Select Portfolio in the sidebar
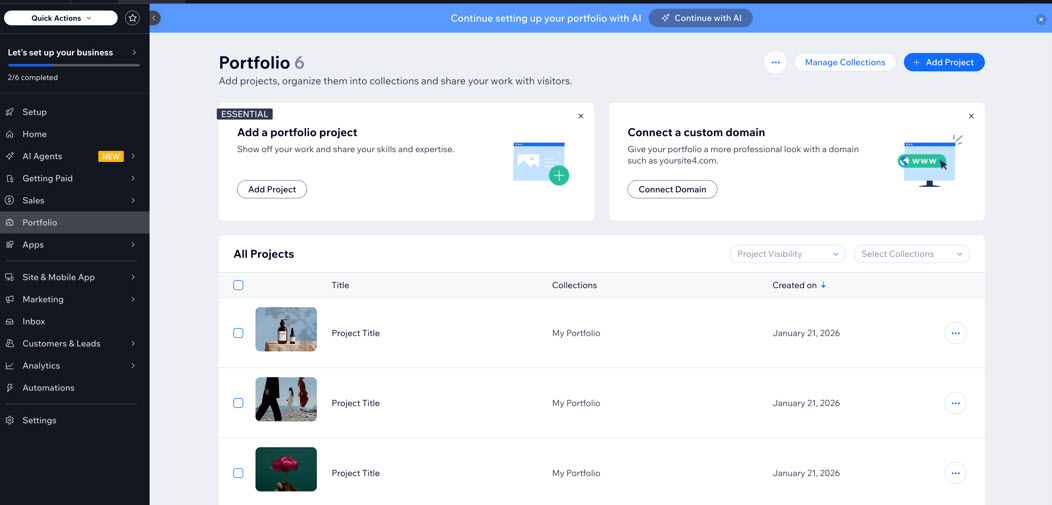This screenshot has height=505, width=1052. coord(74,223)
